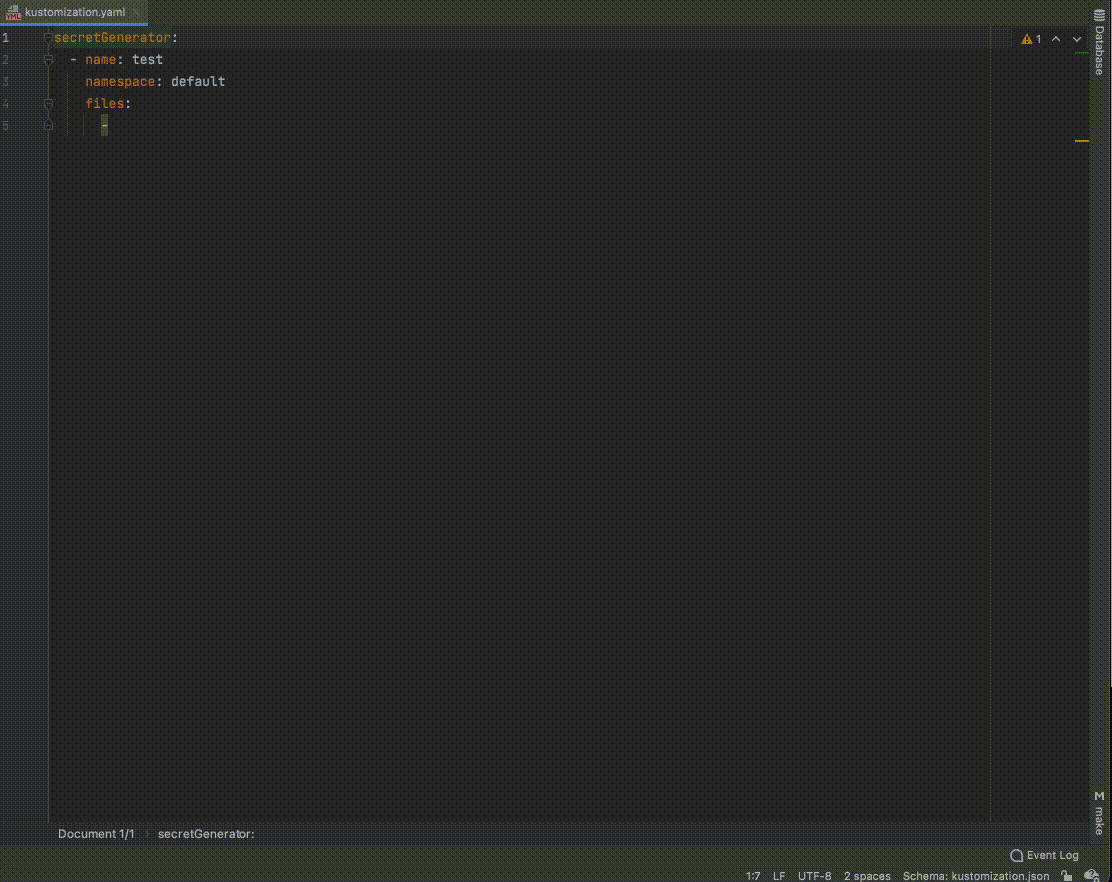Open the inspections profile icon in status bar
The image size is (1112, 882).
pos(1091,876)
